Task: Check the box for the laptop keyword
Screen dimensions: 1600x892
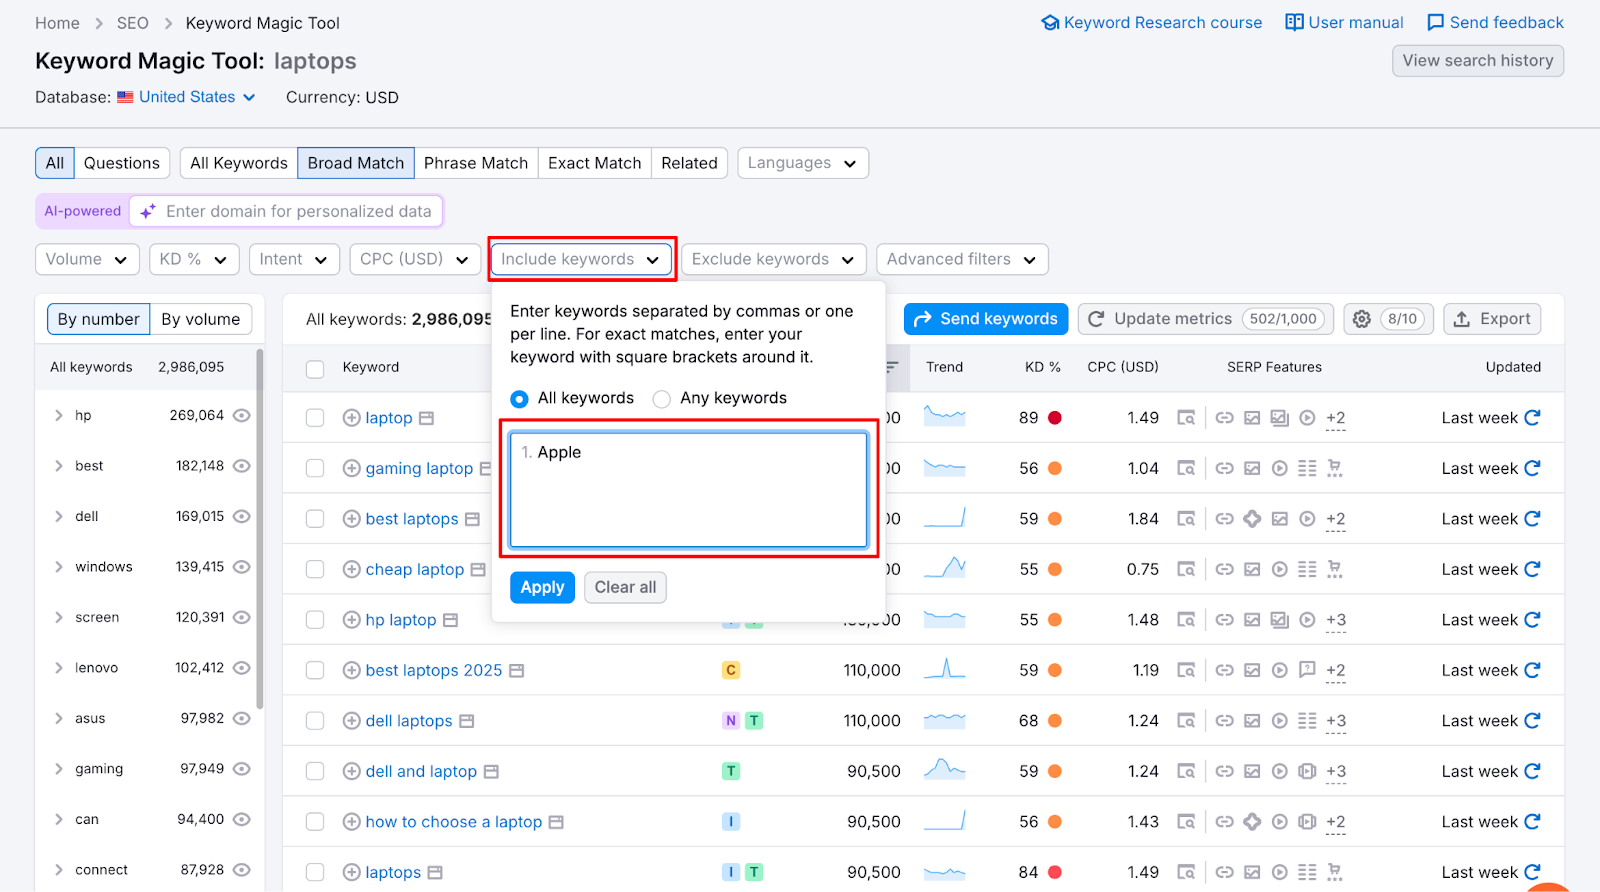Action: click(315, 418)
